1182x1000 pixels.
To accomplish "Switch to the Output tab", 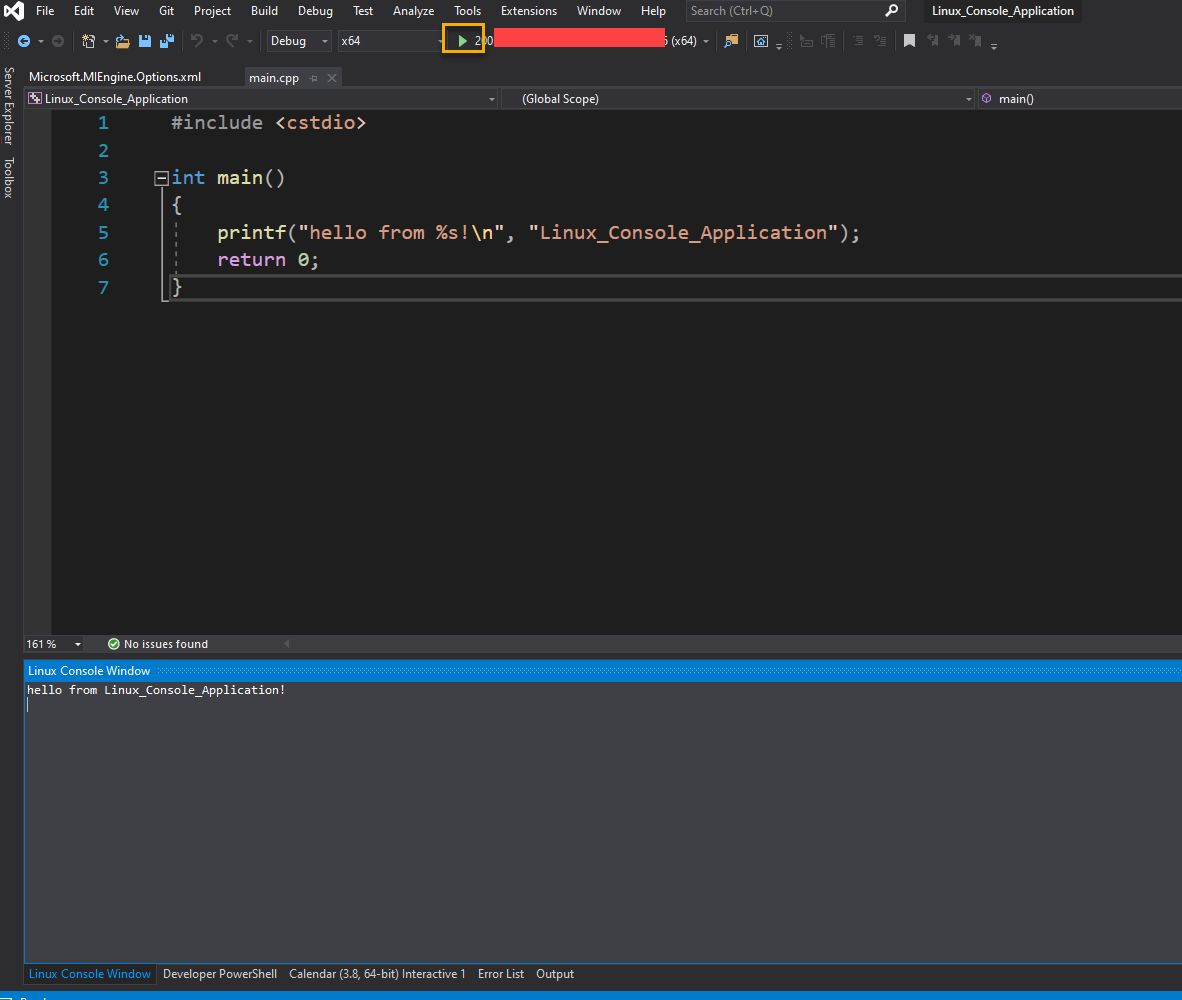I will coord(555,974).
